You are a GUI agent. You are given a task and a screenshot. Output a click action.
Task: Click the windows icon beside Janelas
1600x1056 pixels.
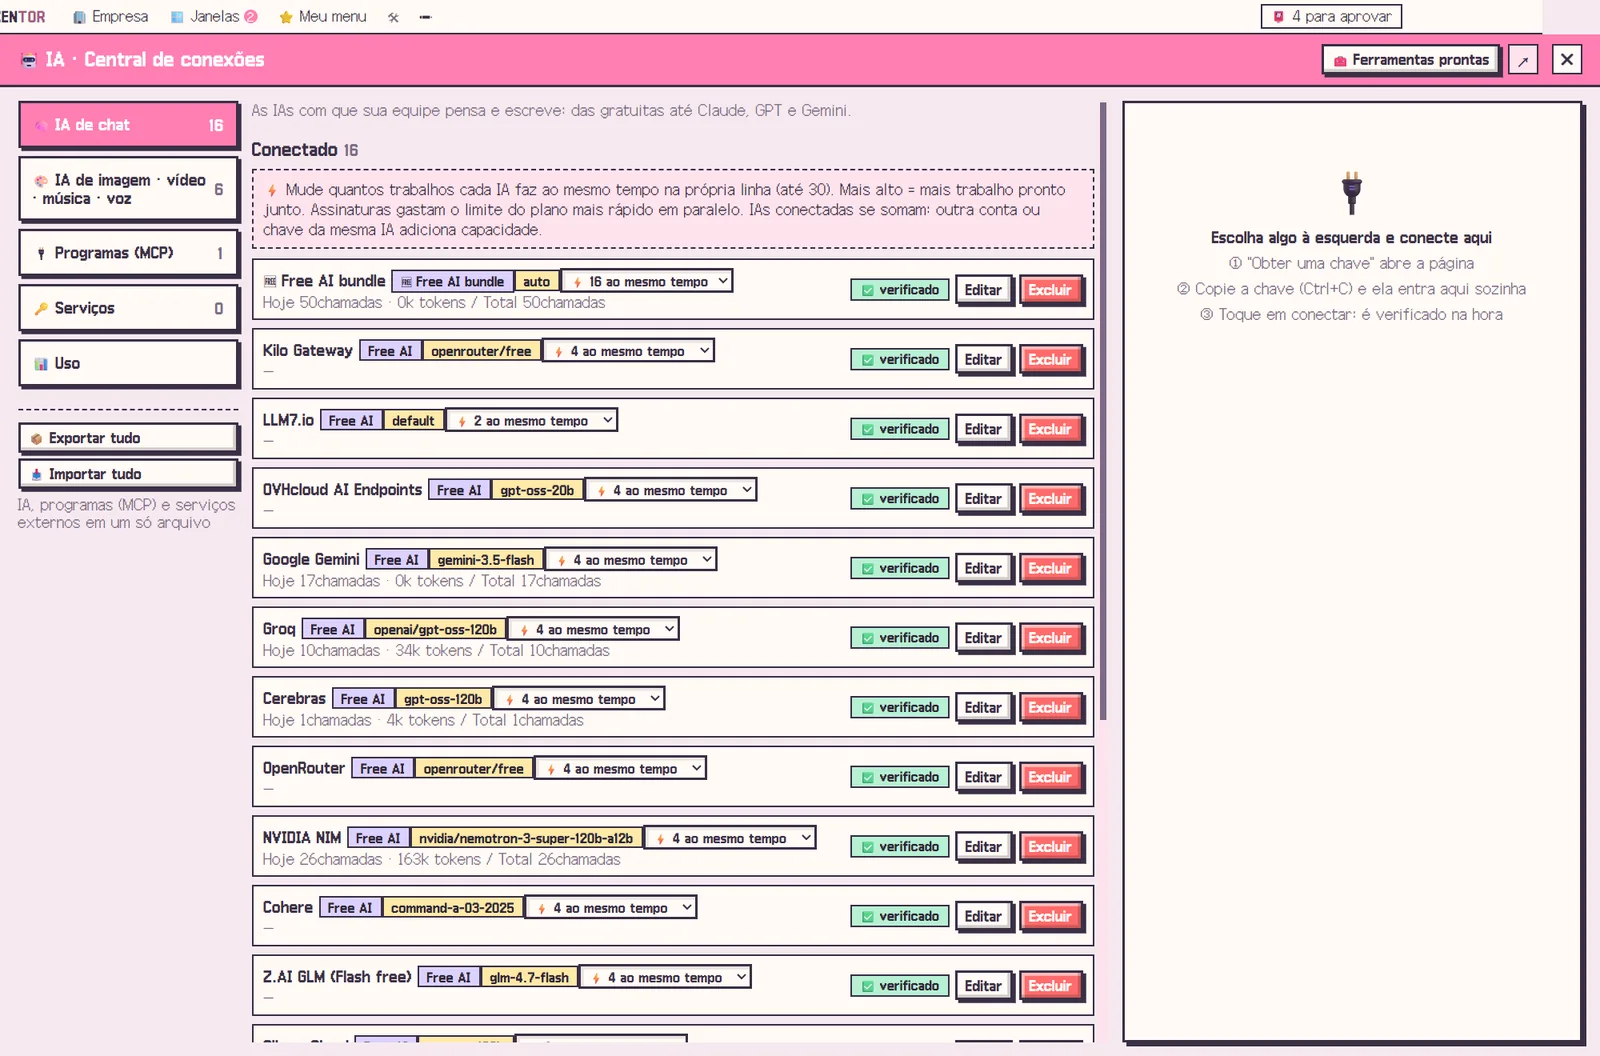[177, 17]
